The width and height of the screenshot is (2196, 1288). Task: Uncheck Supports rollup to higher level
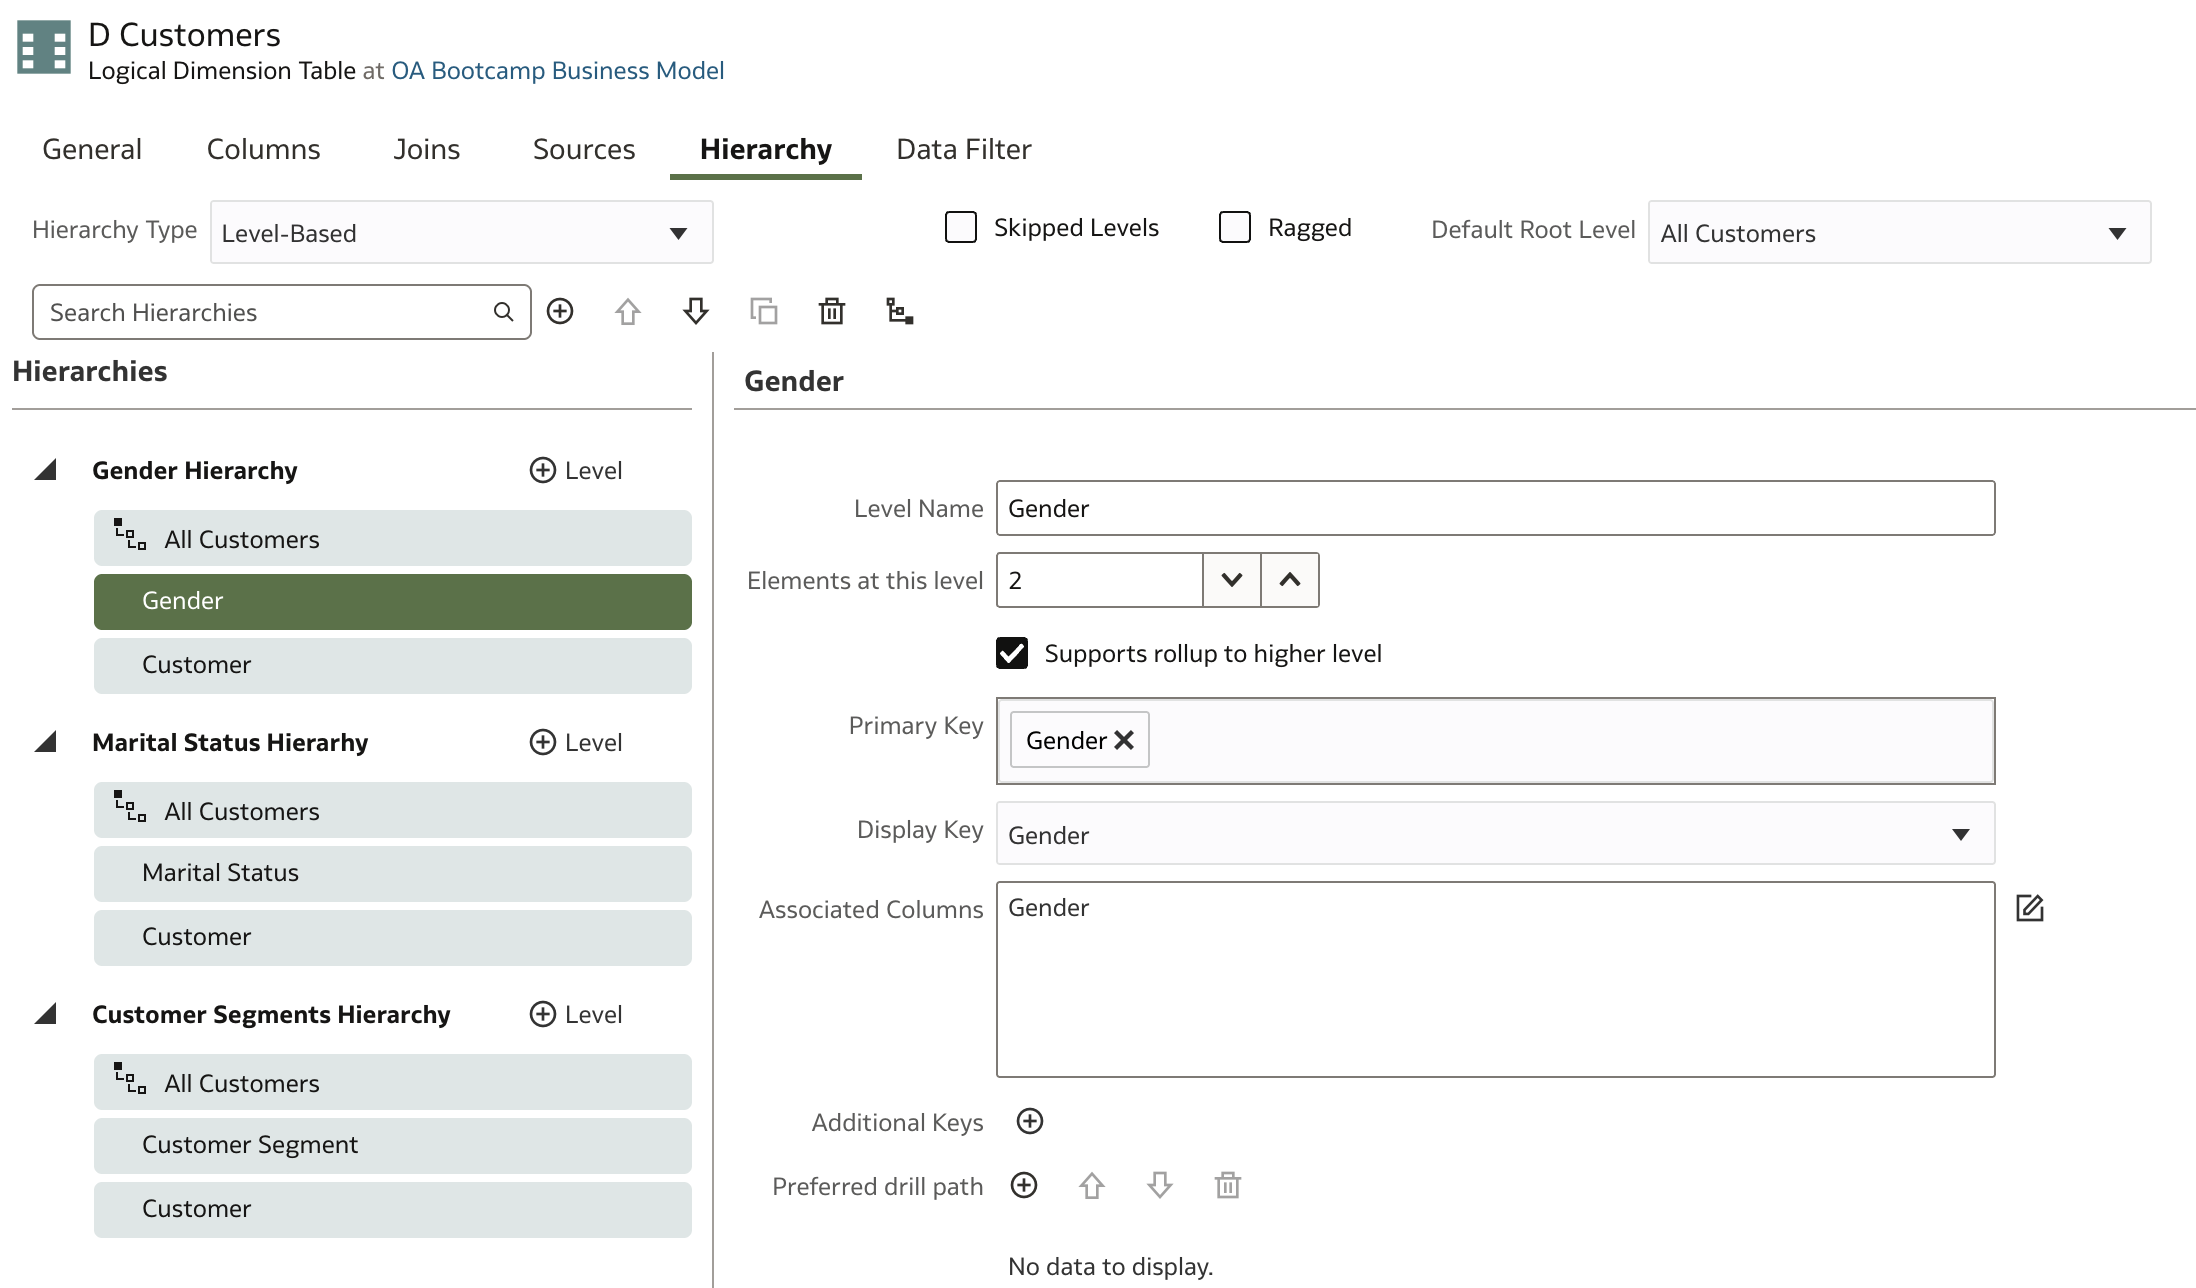(1012, 653)
